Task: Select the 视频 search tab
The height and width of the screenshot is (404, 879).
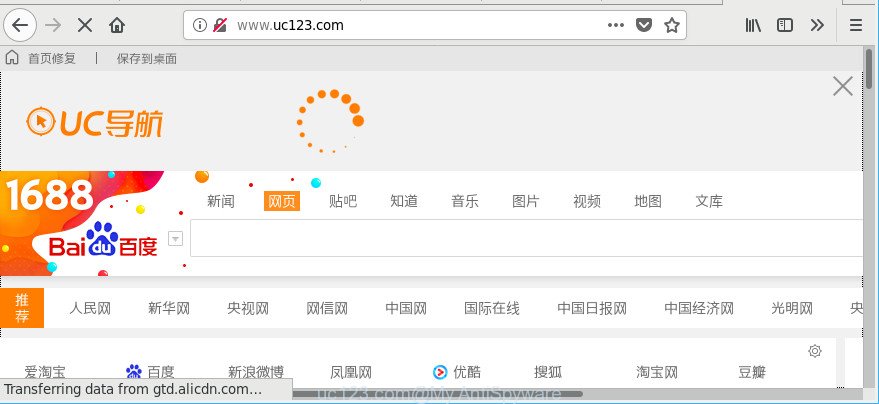Action: pyautogui.click(x=587, y=201)
